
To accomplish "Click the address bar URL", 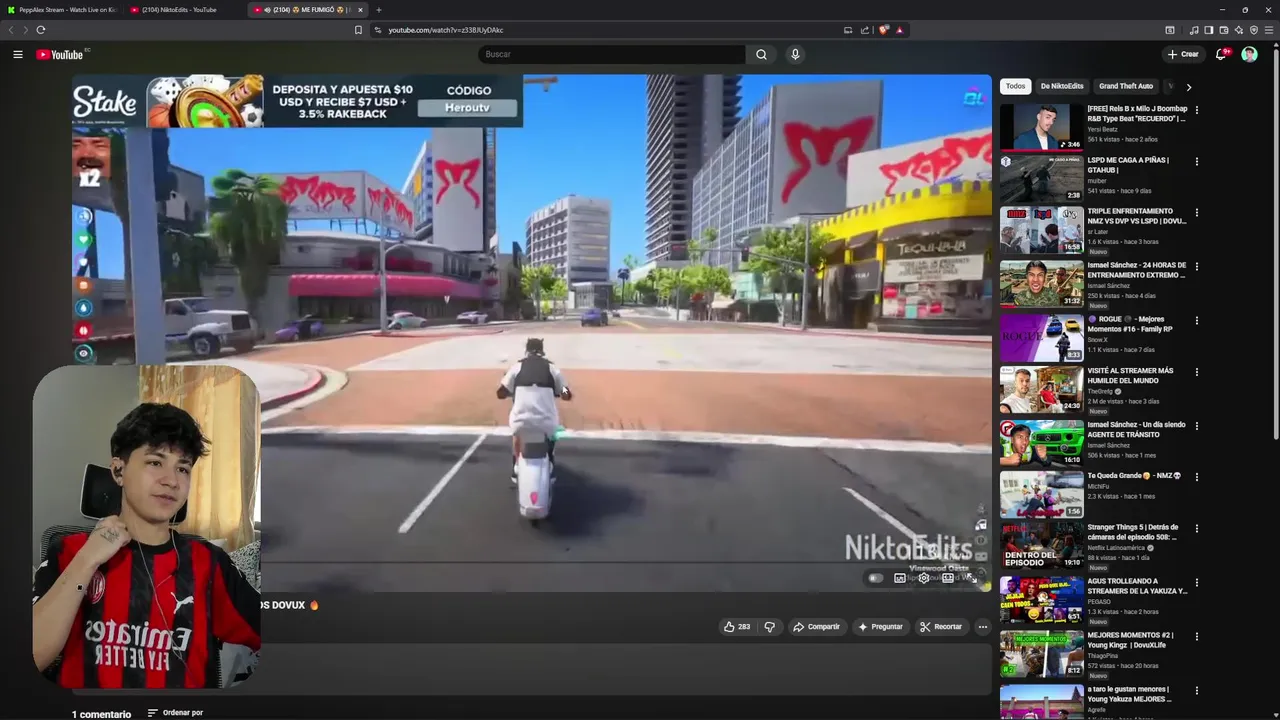I will point(446,30).
